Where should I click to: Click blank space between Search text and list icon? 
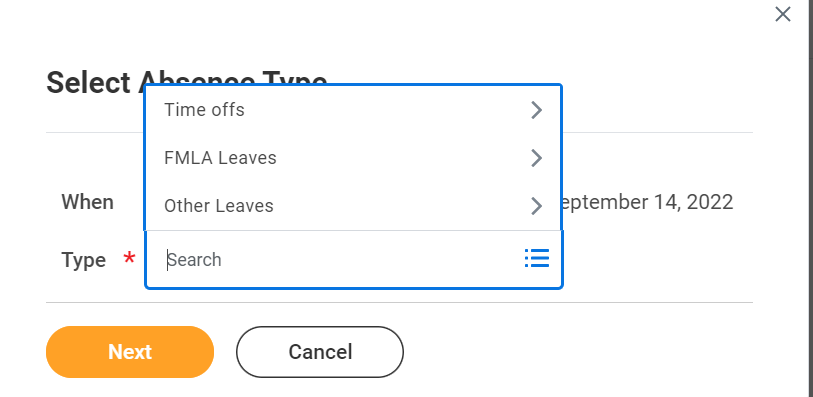click(372, 260)
